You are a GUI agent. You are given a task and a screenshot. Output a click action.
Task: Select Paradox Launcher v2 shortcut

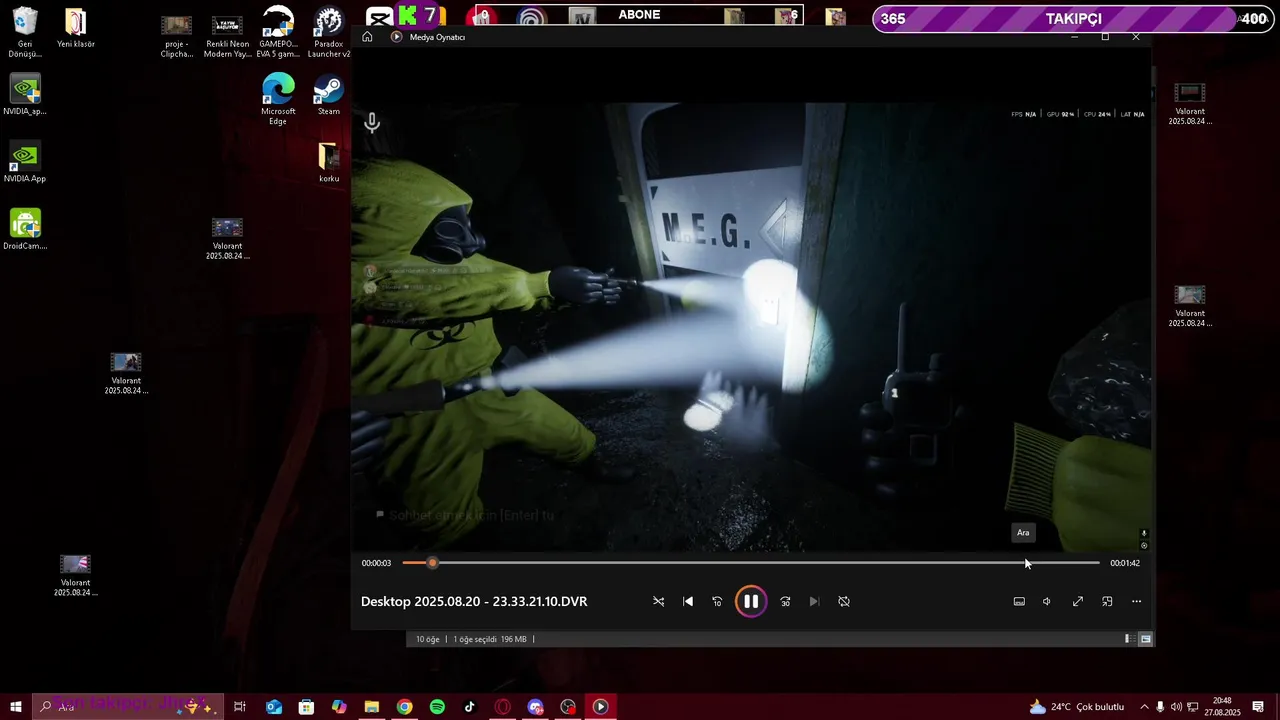328,32
